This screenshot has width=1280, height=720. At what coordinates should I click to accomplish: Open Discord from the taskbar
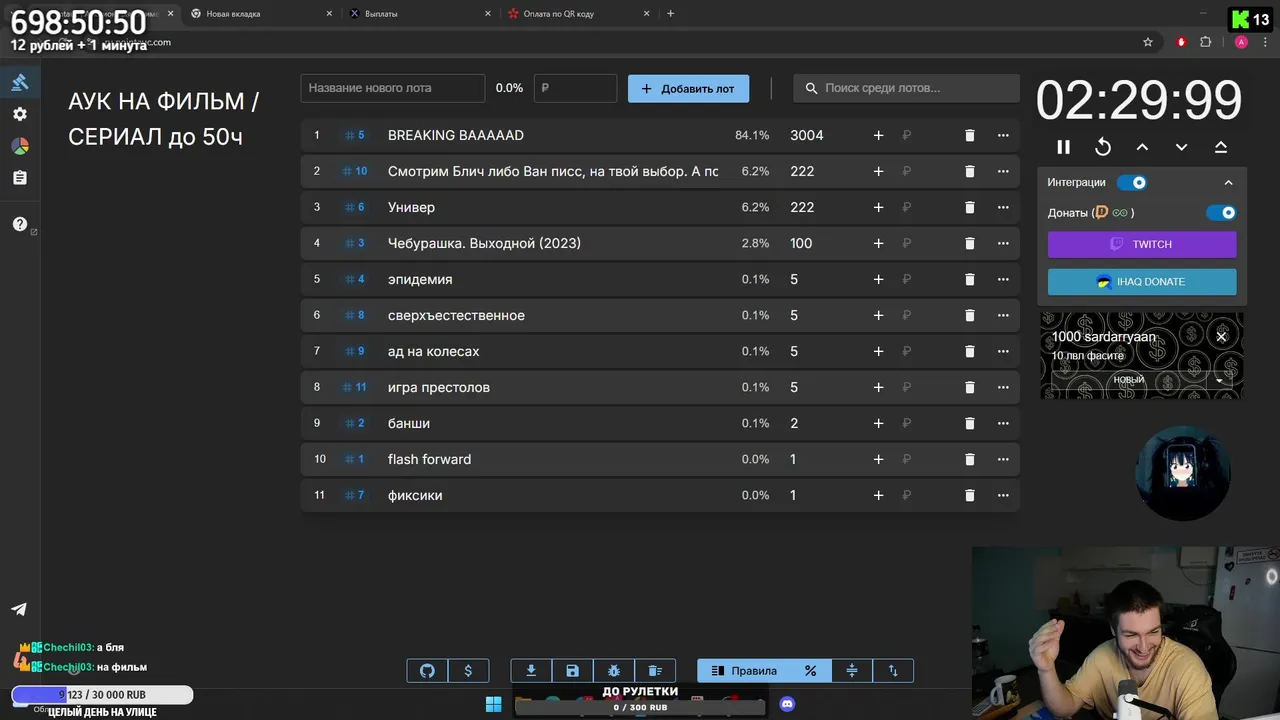787,704
